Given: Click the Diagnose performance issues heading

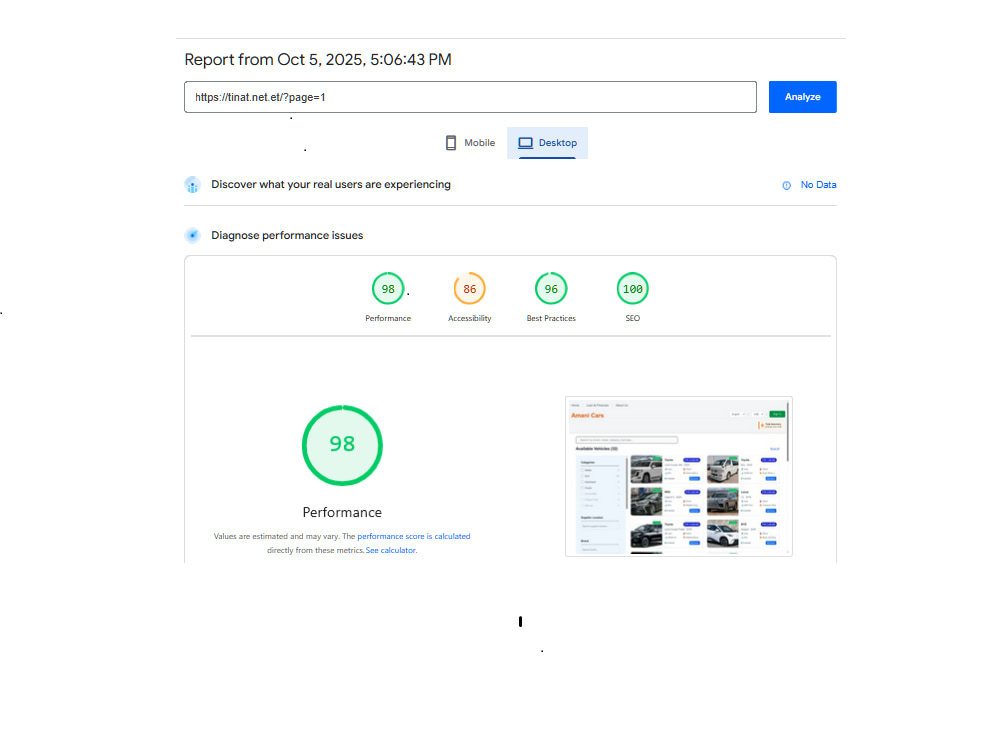Looking at the screenshot, I should coord(287,235).
